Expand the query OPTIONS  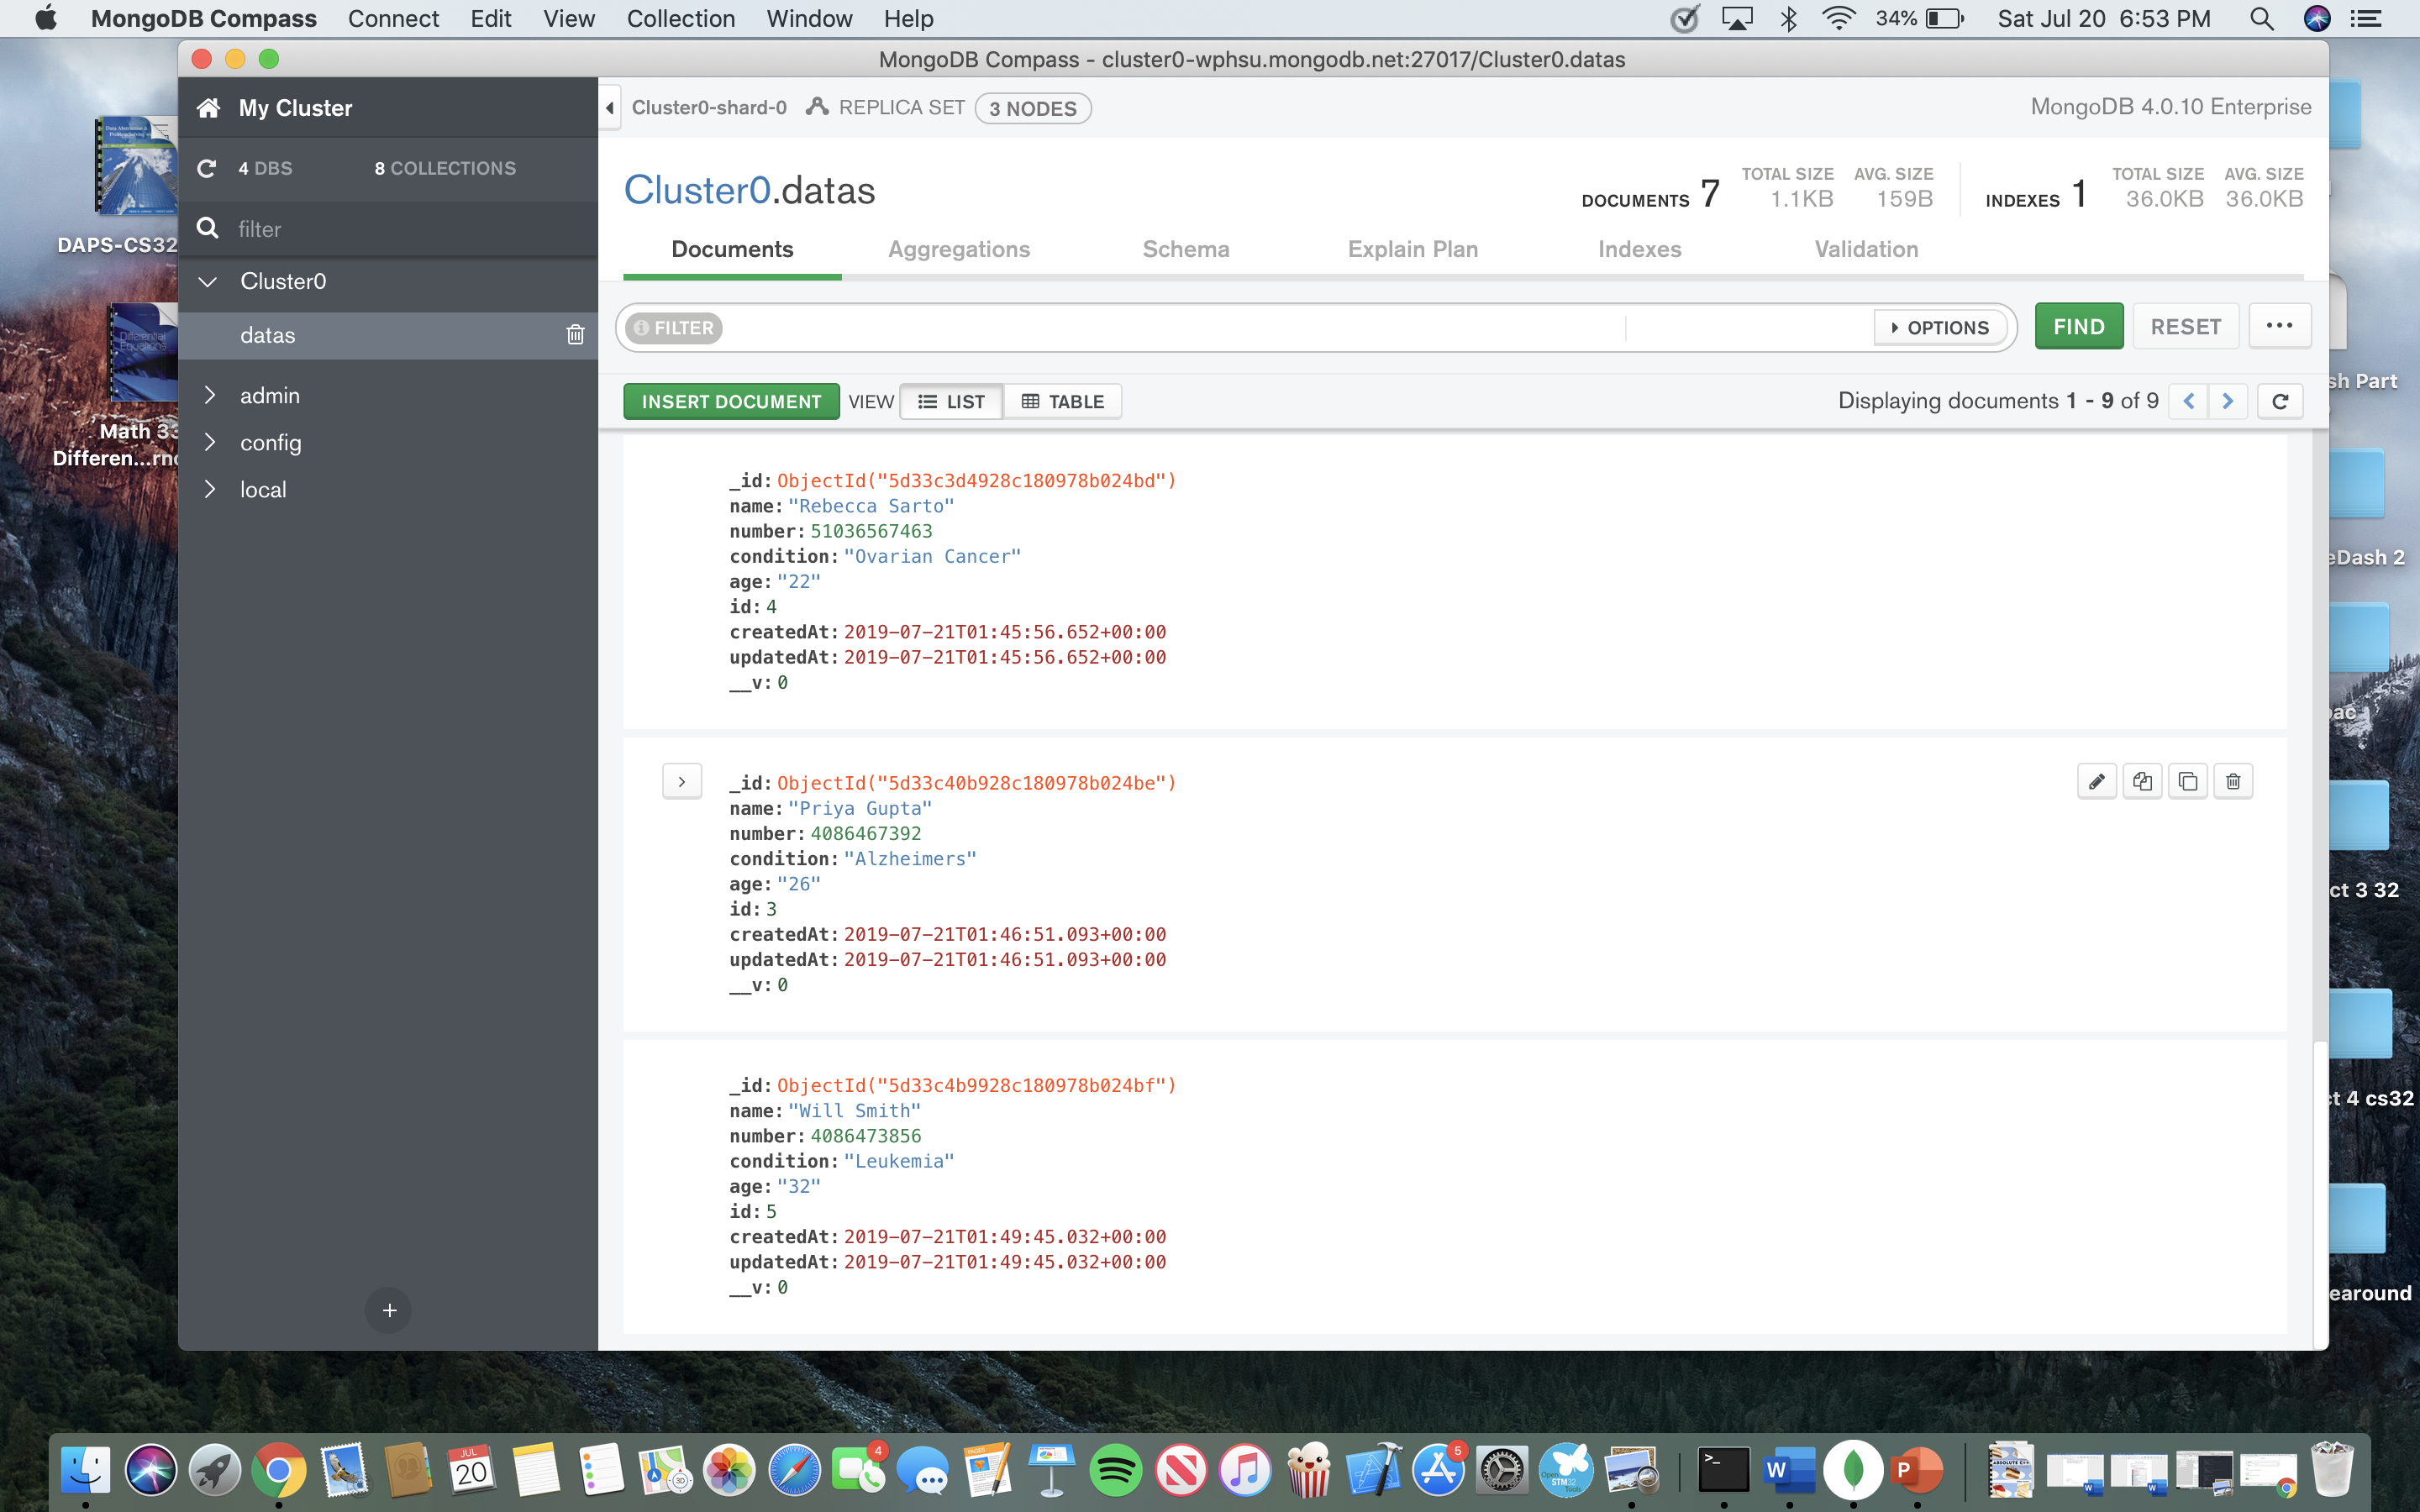point(1939,327)
